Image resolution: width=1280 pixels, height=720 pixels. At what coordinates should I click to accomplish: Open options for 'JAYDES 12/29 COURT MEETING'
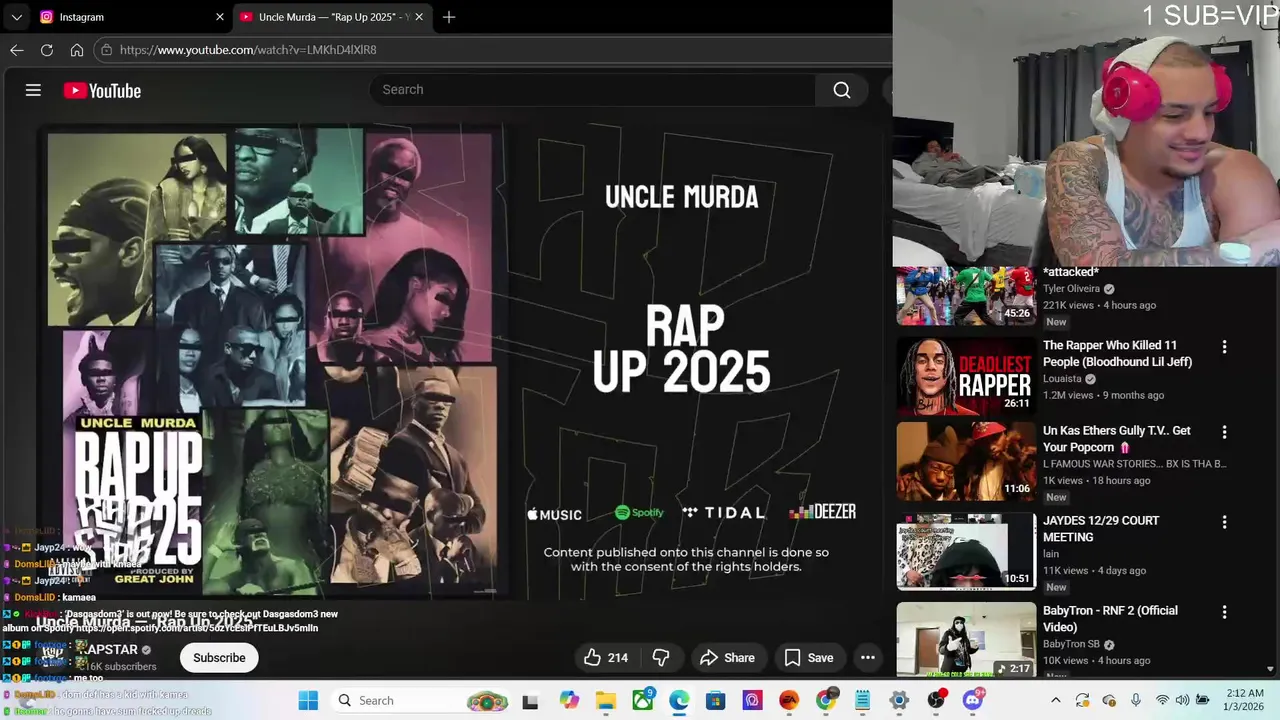1224,522
